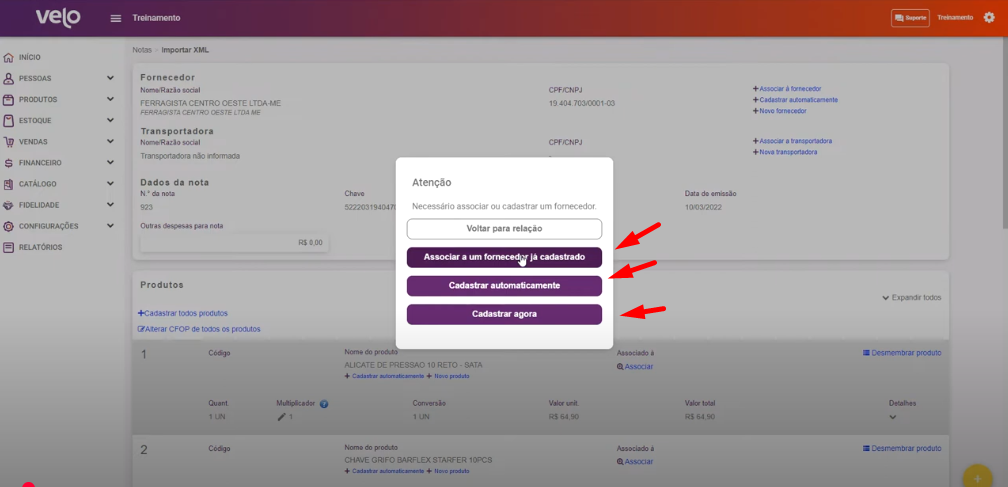Click the Cadastrar todos produtos link
Viewport: 1008px width, 487px height.
[183, 313]
